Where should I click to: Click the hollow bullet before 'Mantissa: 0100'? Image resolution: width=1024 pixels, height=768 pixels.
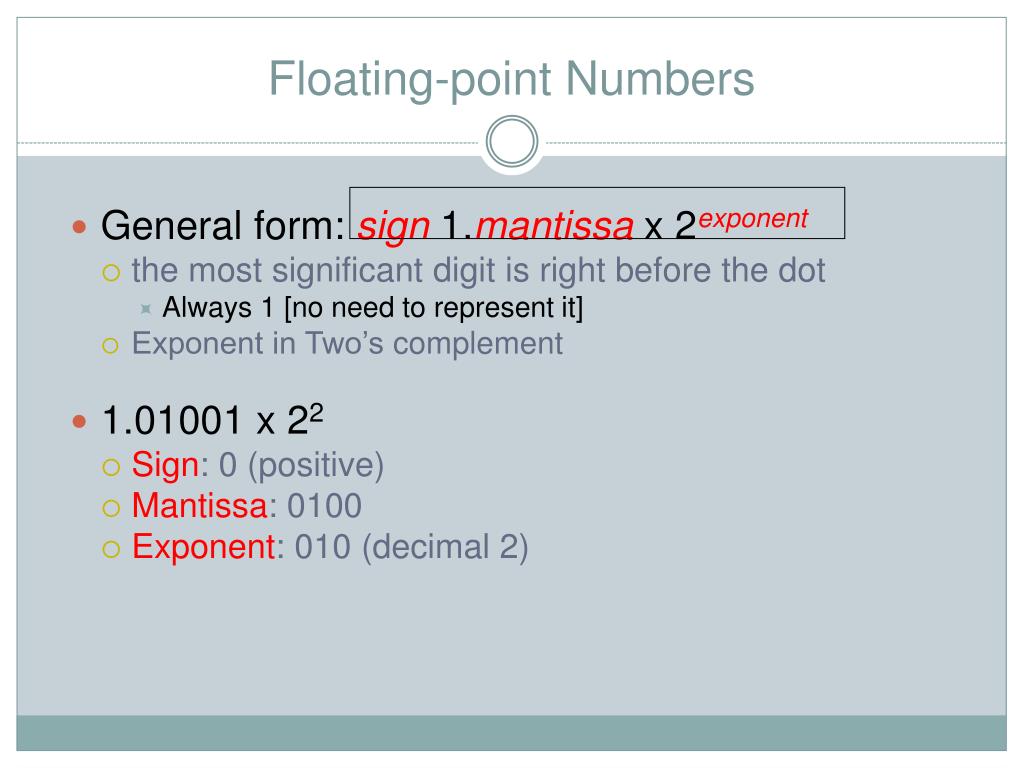coord(112,508)
